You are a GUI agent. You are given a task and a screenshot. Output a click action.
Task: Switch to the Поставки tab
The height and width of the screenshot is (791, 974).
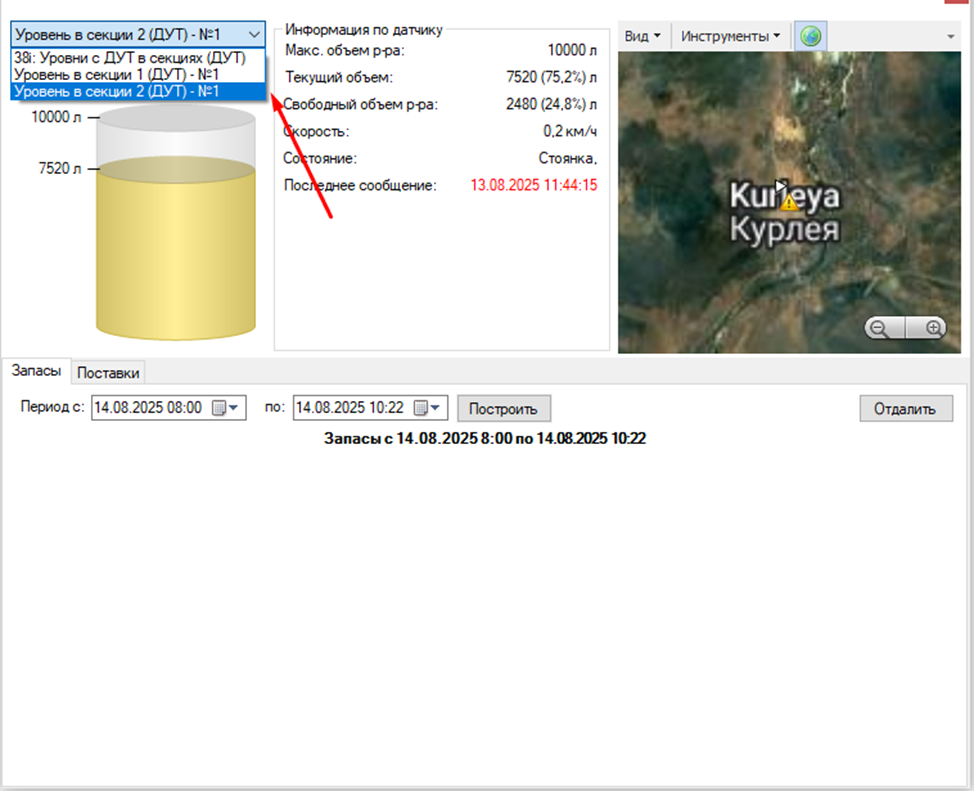[109, 373]
